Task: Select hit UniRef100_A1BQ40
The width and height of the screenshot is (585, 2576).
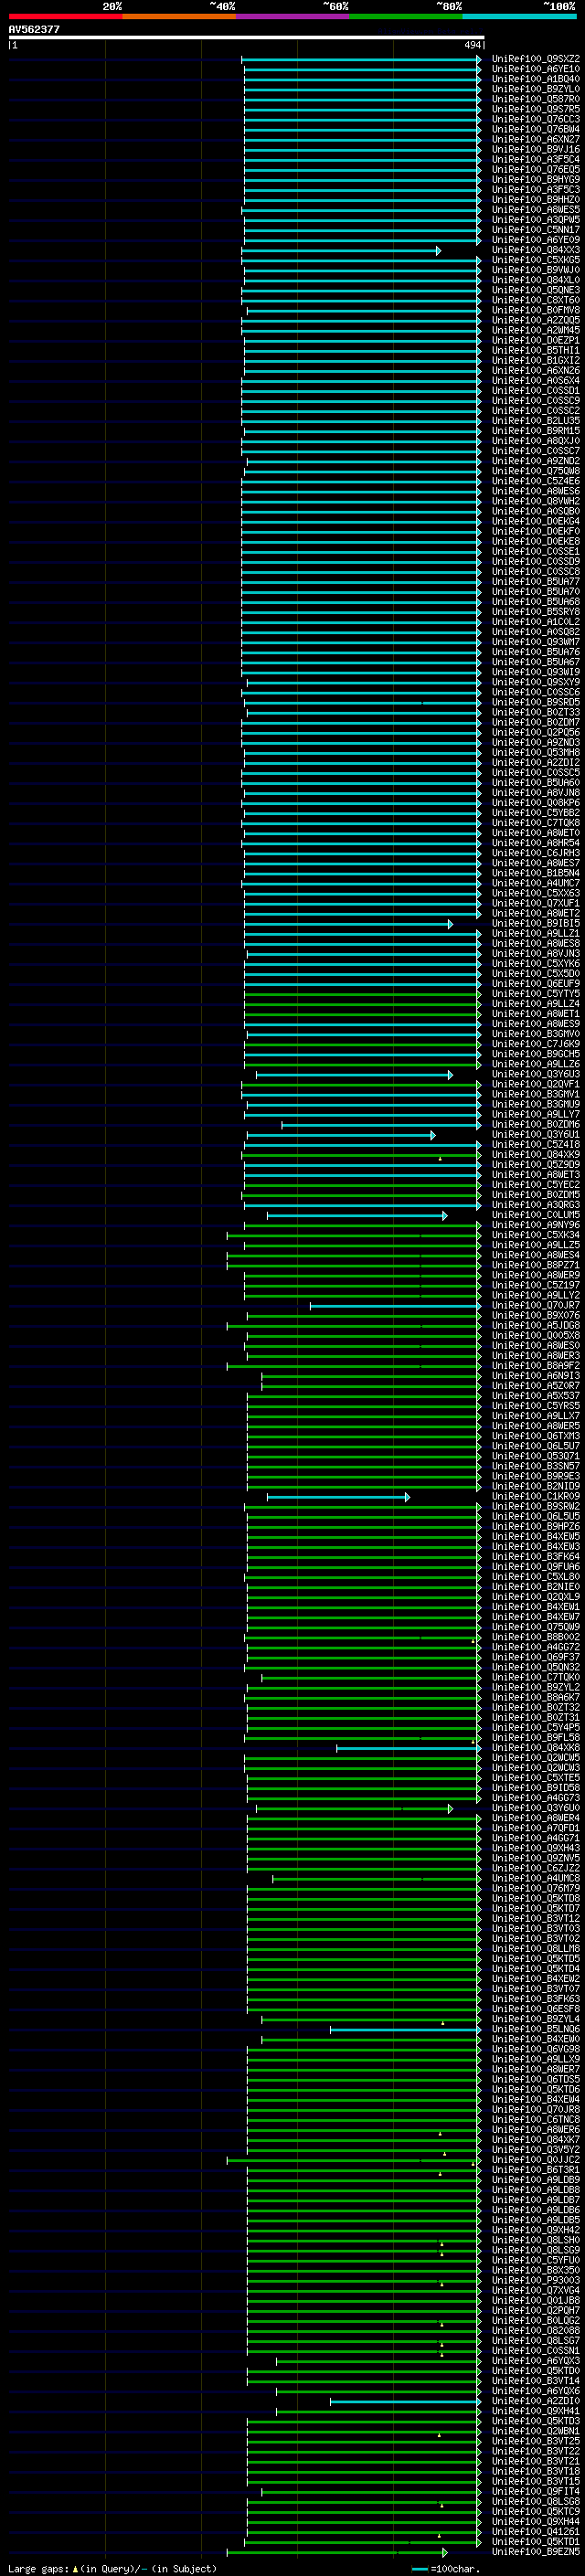Action: coord(536,79)
